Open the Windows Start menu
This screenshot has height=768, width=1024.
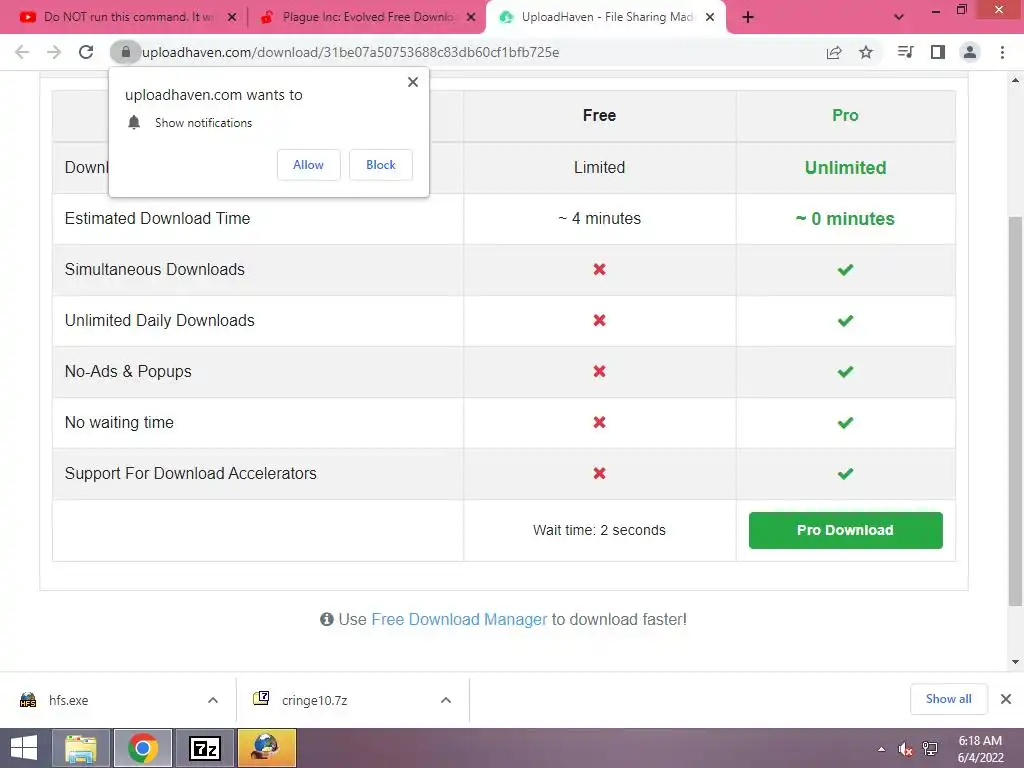click(x=24, y=748)
